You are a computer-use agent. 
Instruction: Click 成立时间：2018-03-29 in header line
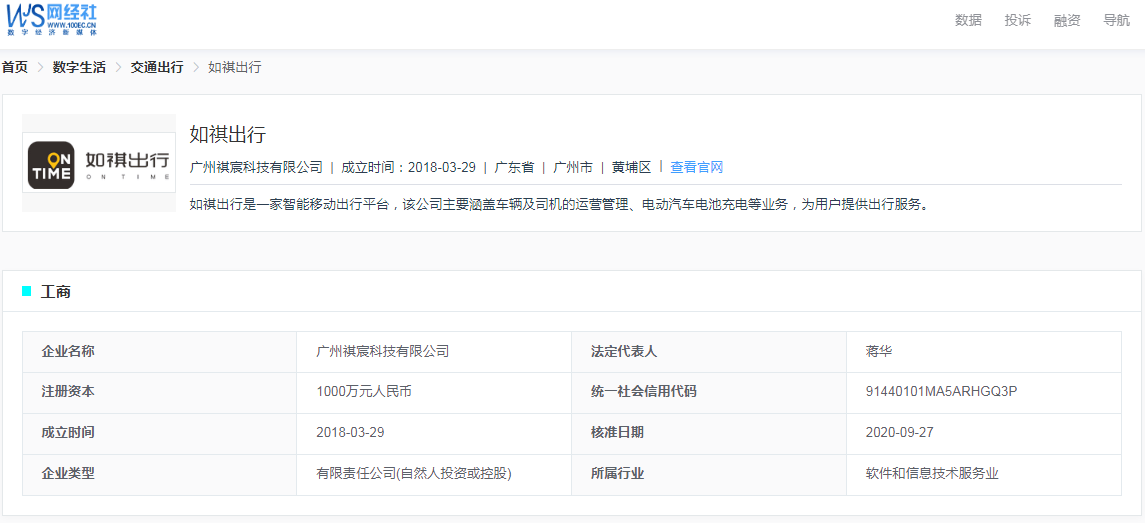coord(408,167)
